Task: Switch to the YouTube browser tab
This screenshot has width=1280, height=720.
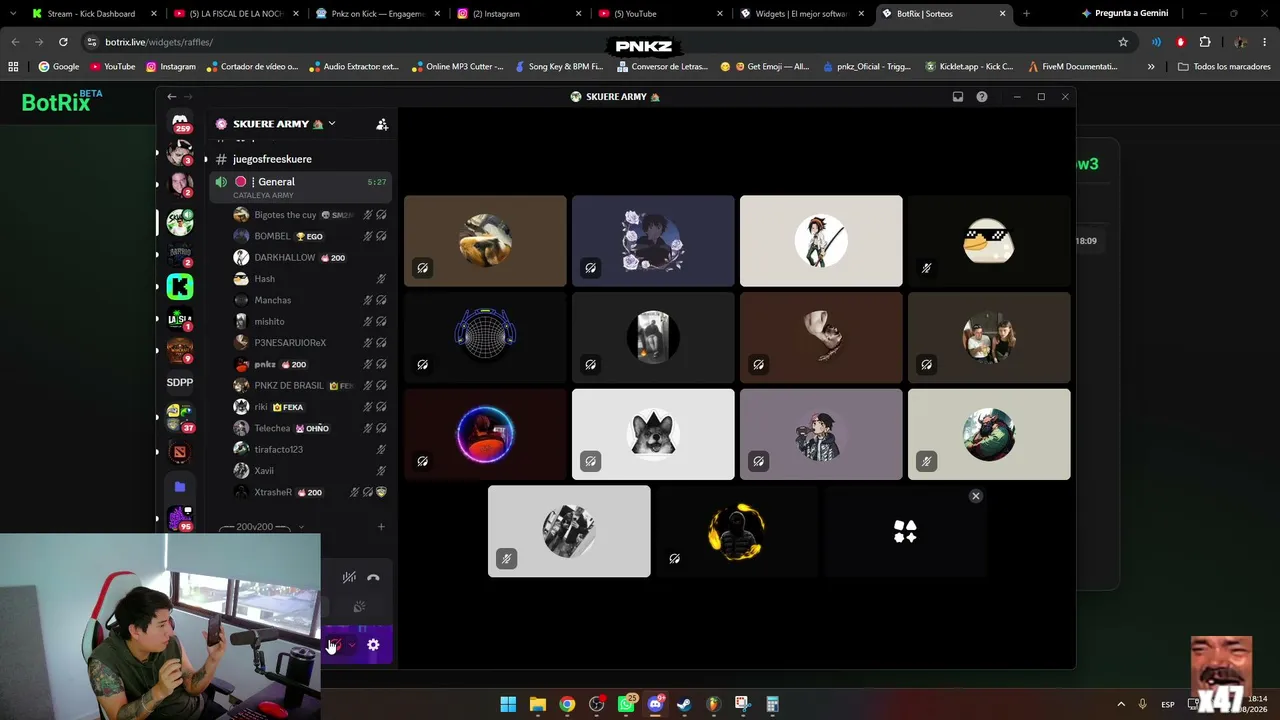Action: click(663, 14)
